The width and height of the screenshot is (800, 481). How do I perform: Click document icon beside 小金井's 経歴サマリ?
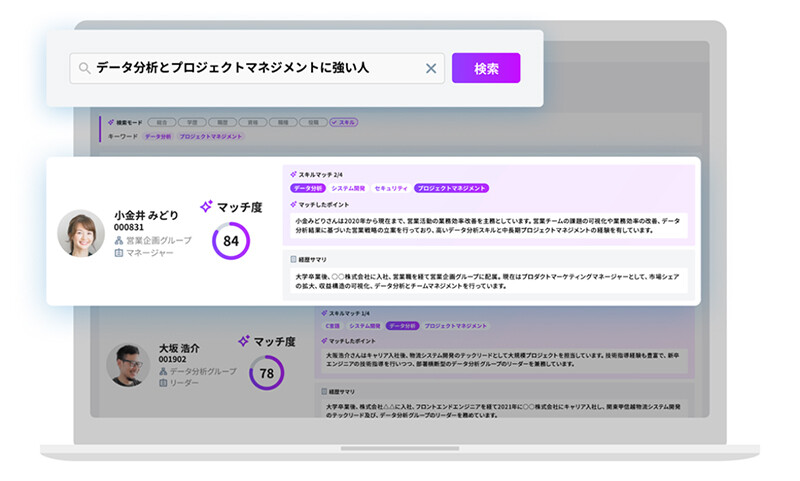tap(293, 259)
